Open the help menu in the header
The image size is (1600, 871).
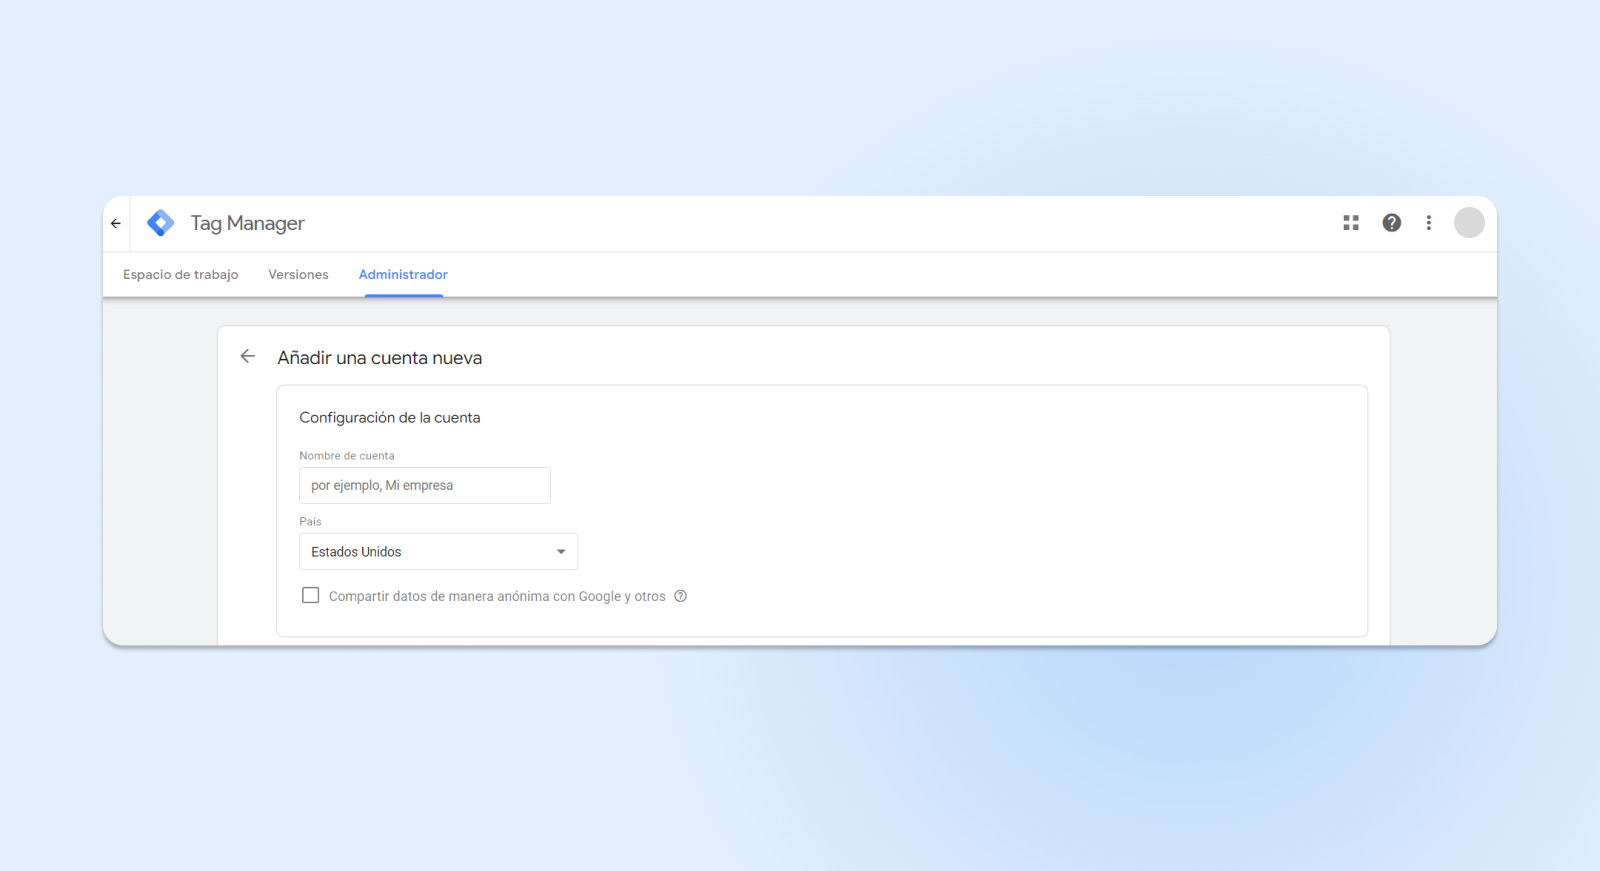click(x=1391, y=223)
